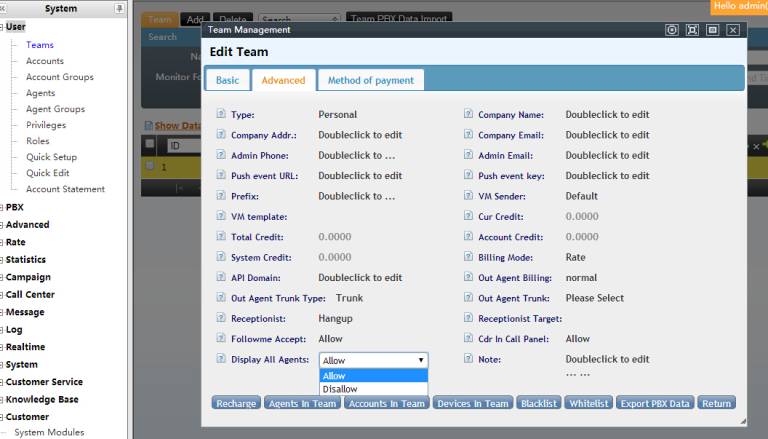Click the help icon next to Receptionist

point(221,319)
